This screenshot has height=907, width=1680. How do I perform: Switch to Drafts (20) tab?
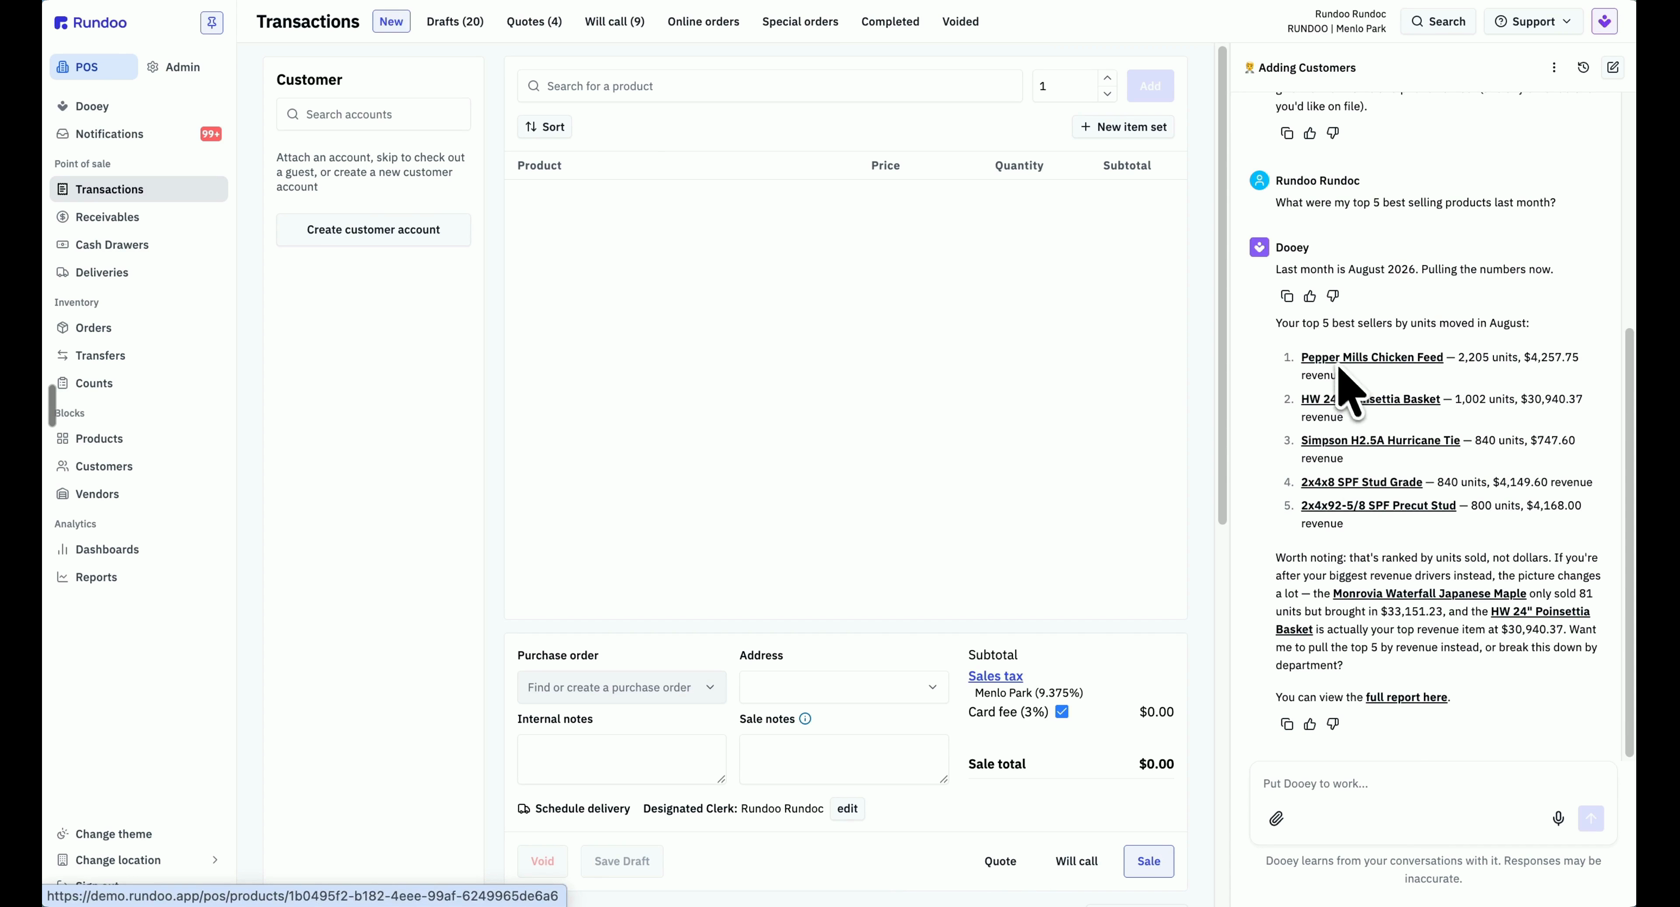[x=455, y=21]
